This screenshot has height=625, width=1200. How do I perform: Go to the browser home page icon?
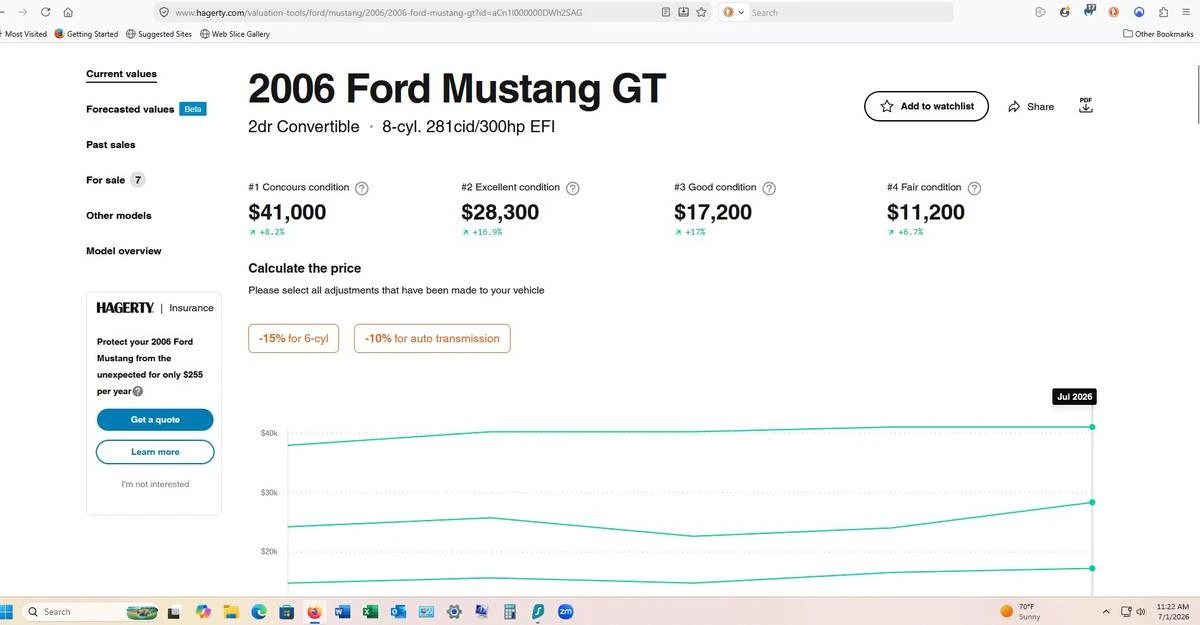click(x=68, y=12)
